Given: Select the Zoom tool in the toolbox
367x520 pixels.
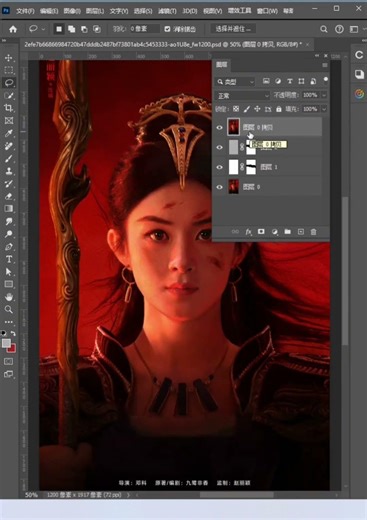Looking at the screenshot, I should 9,309.
